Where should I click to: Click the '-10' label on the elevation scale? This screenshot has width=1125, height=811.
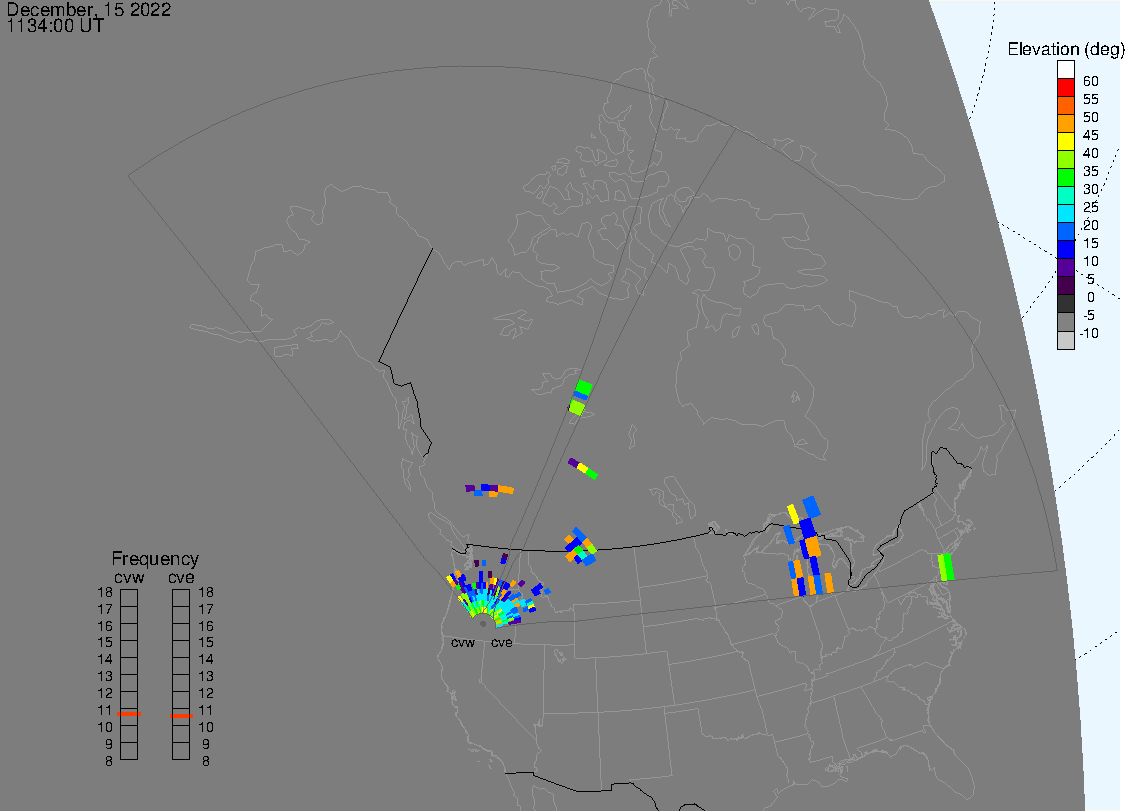pyautogui.click(x=1089, y=333)
